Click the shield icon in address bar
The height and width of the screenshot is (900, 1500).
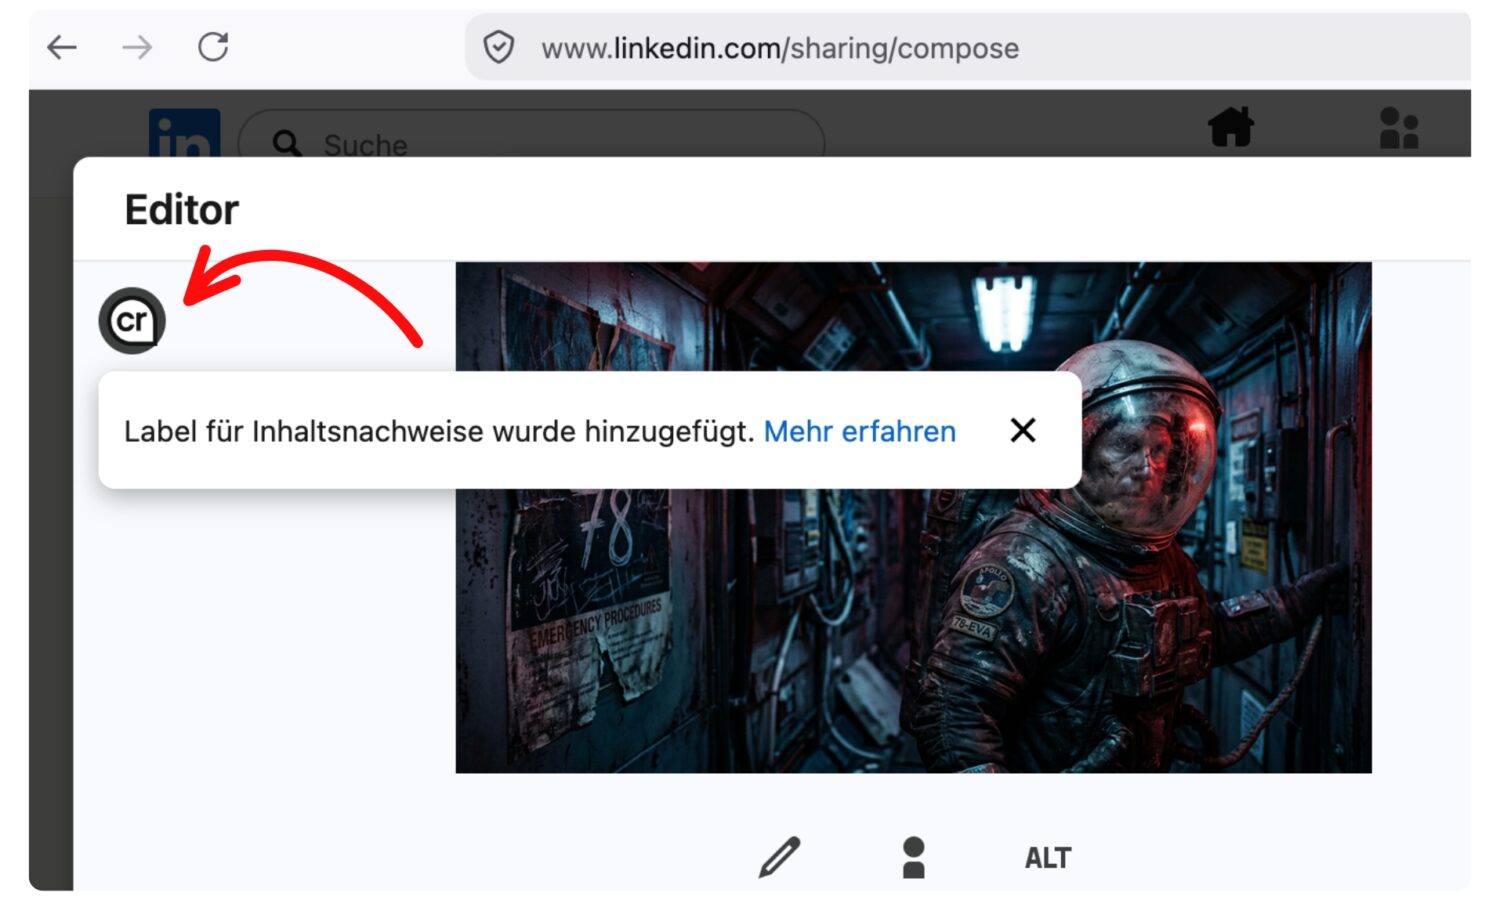(x=498, y=47)
